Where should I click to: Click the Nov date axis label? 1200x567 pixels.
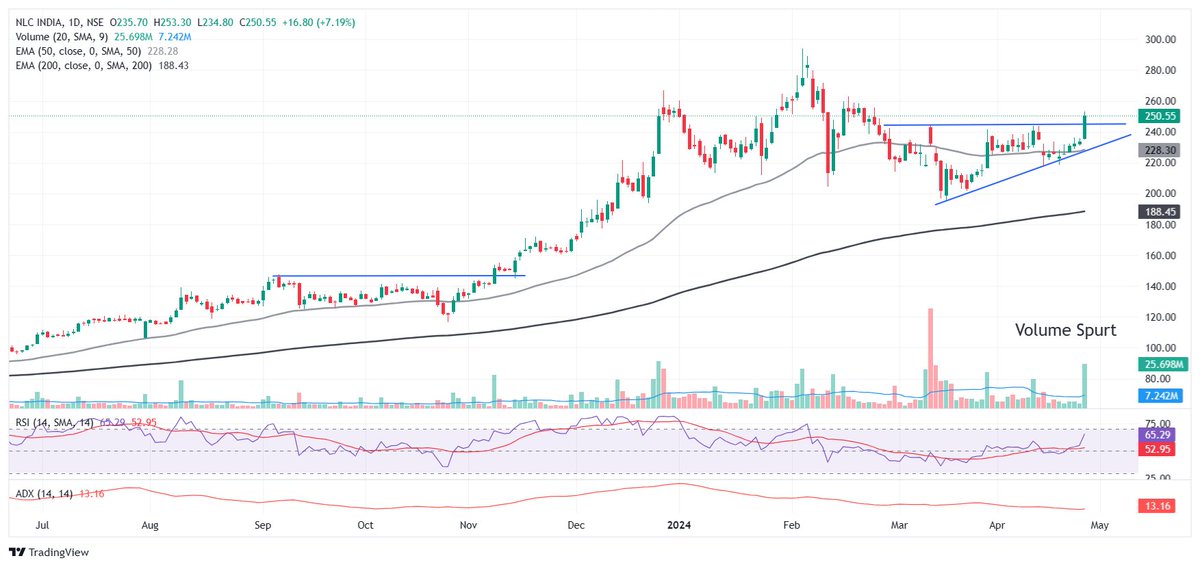469,525
